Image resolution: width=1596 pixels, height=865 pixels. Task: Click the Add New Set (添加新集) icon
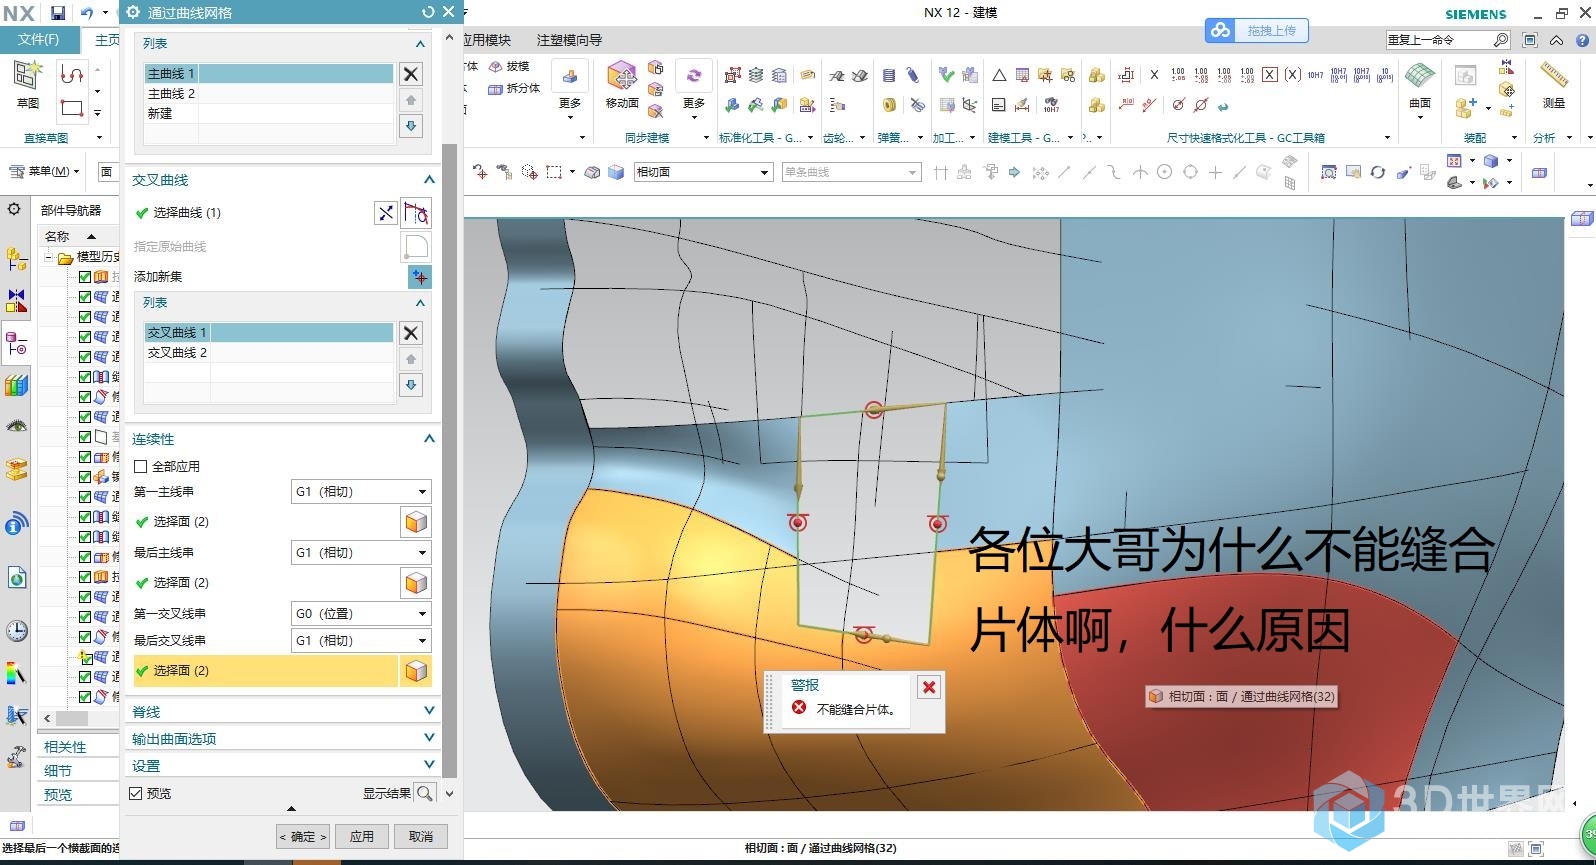click(x=420, y=277)
